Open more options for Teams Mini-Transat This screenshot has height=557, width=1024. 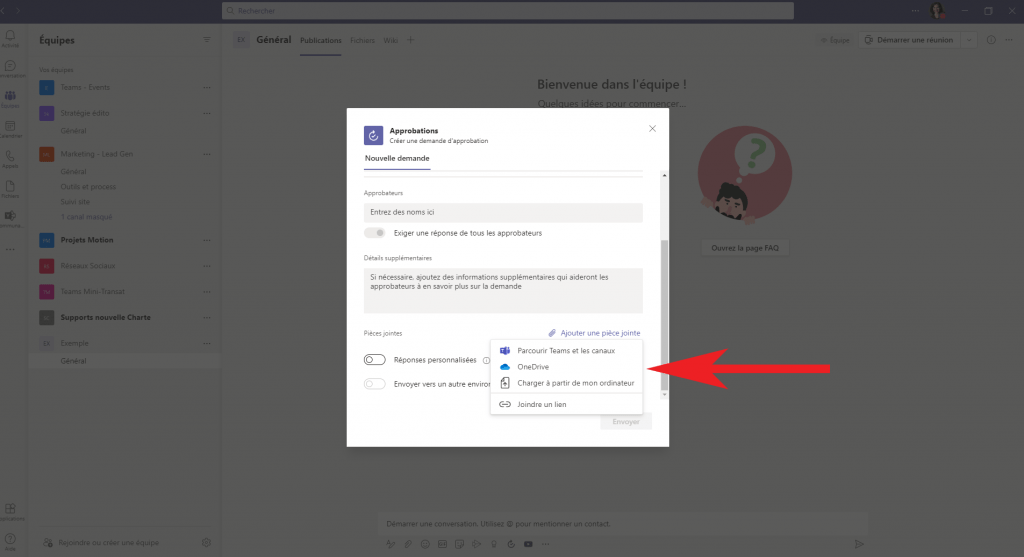206,292
